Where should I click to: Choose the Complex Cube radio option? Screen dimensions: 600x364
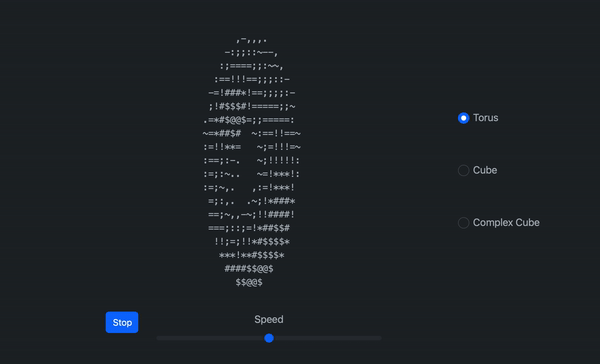[x=463, y=223]
